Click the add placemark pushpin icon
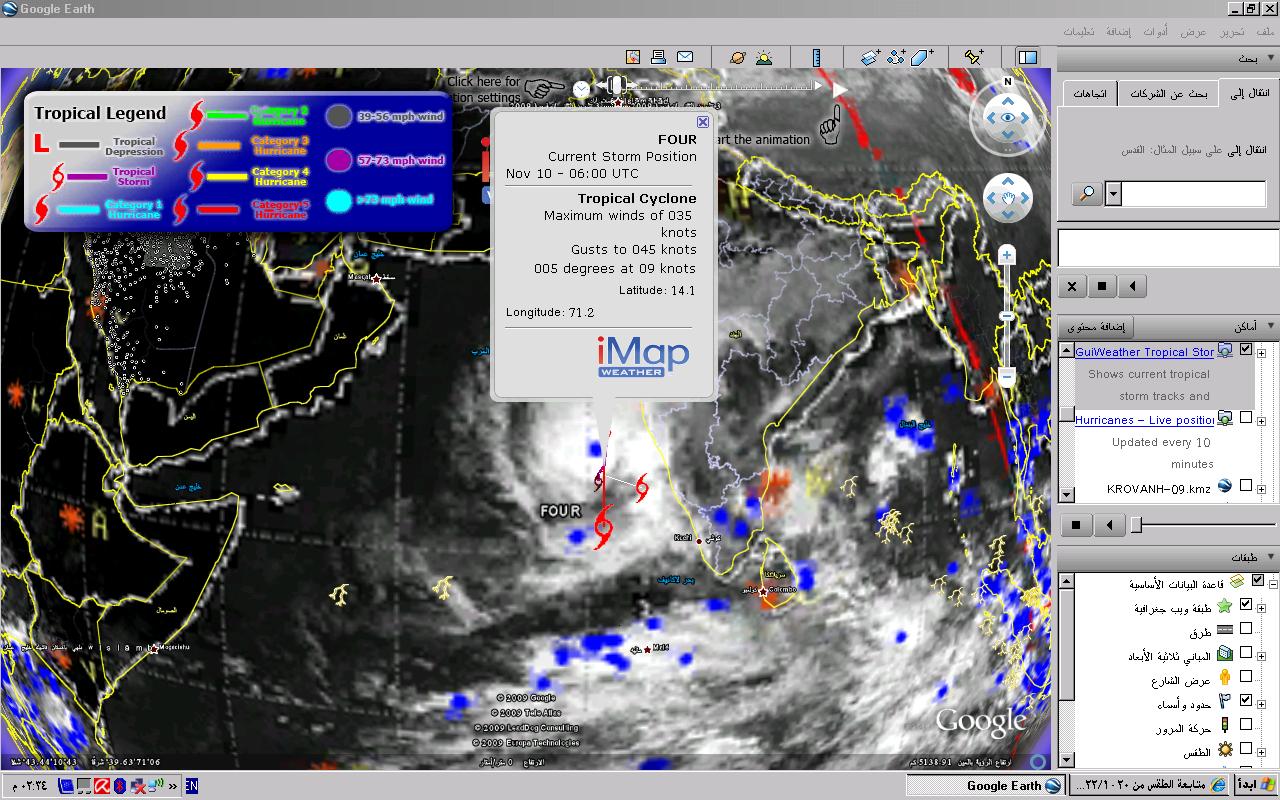This screenshot has width=1280, height=800. 973,58
